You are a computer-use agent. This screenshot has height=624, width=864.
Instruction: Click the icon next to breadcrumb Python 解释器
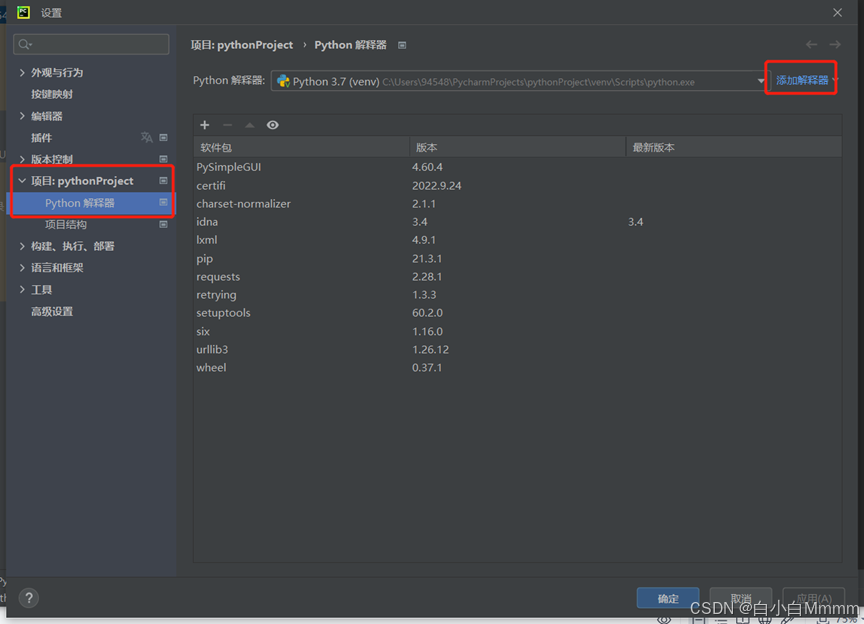point(402,45)
